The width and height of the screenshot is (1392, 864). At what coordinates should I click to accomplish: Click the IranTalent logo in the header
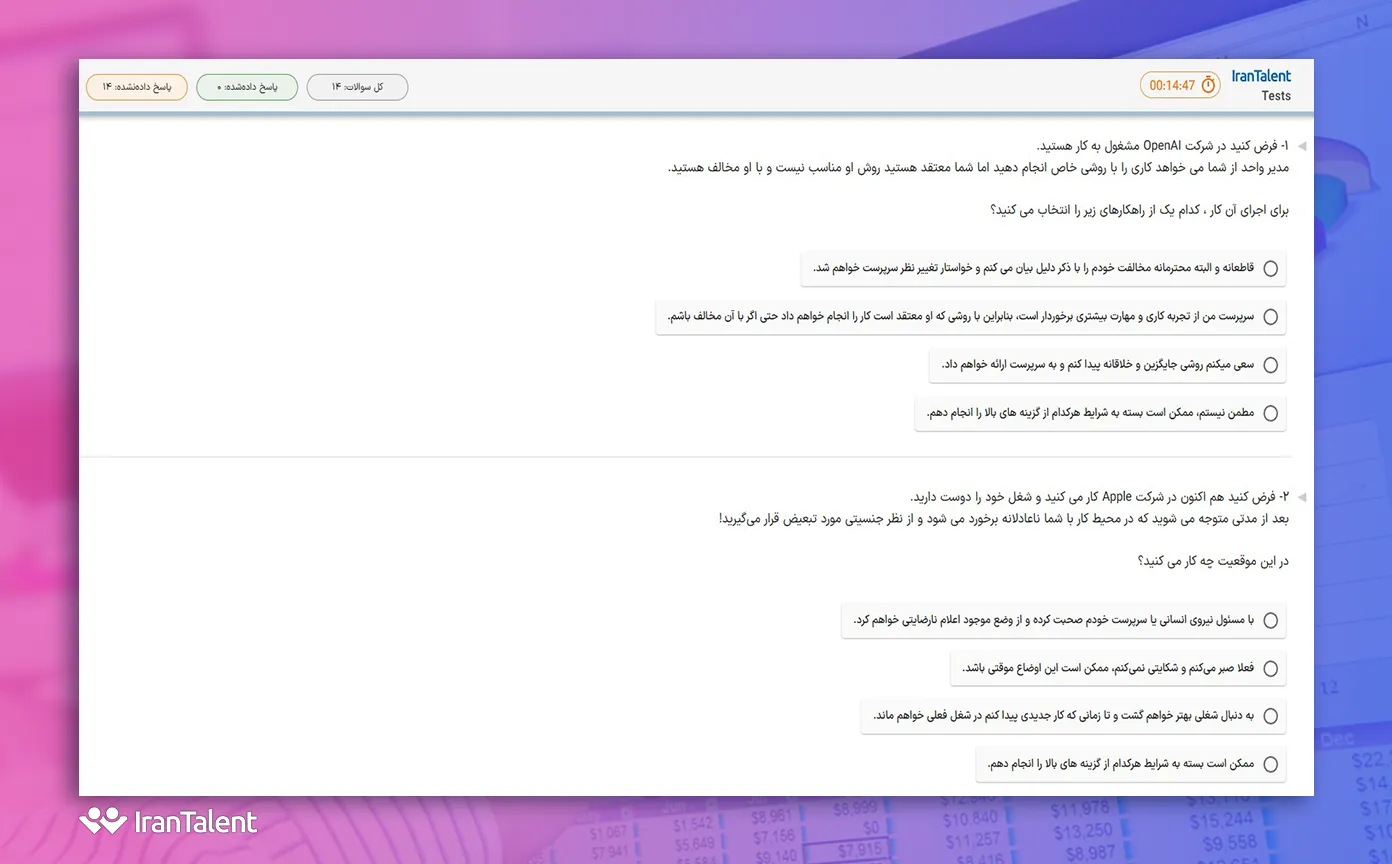tap(1261, 75)
